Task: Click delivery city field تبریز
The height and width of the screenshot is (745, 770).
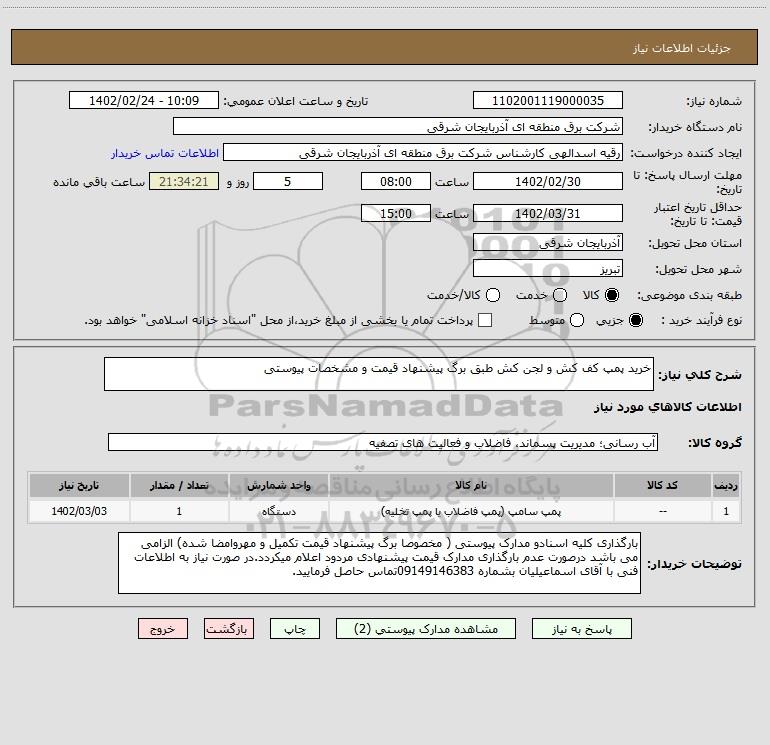Action: 548,269
